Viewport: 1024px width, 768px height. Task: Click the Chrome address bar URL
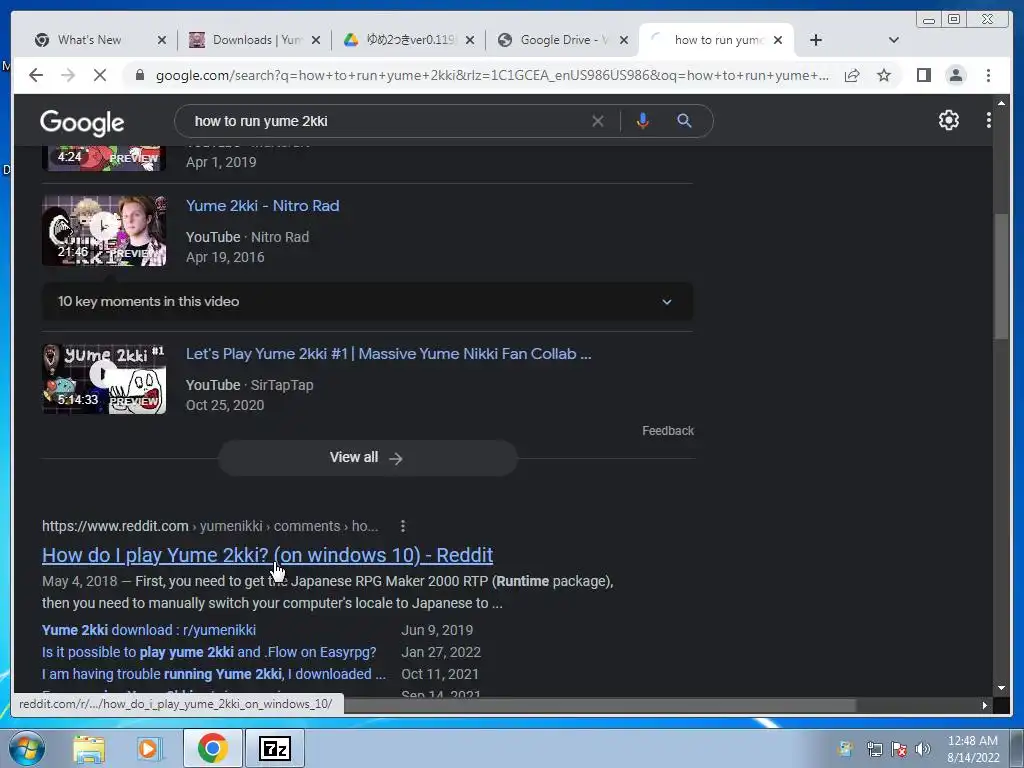pos(492,75)
